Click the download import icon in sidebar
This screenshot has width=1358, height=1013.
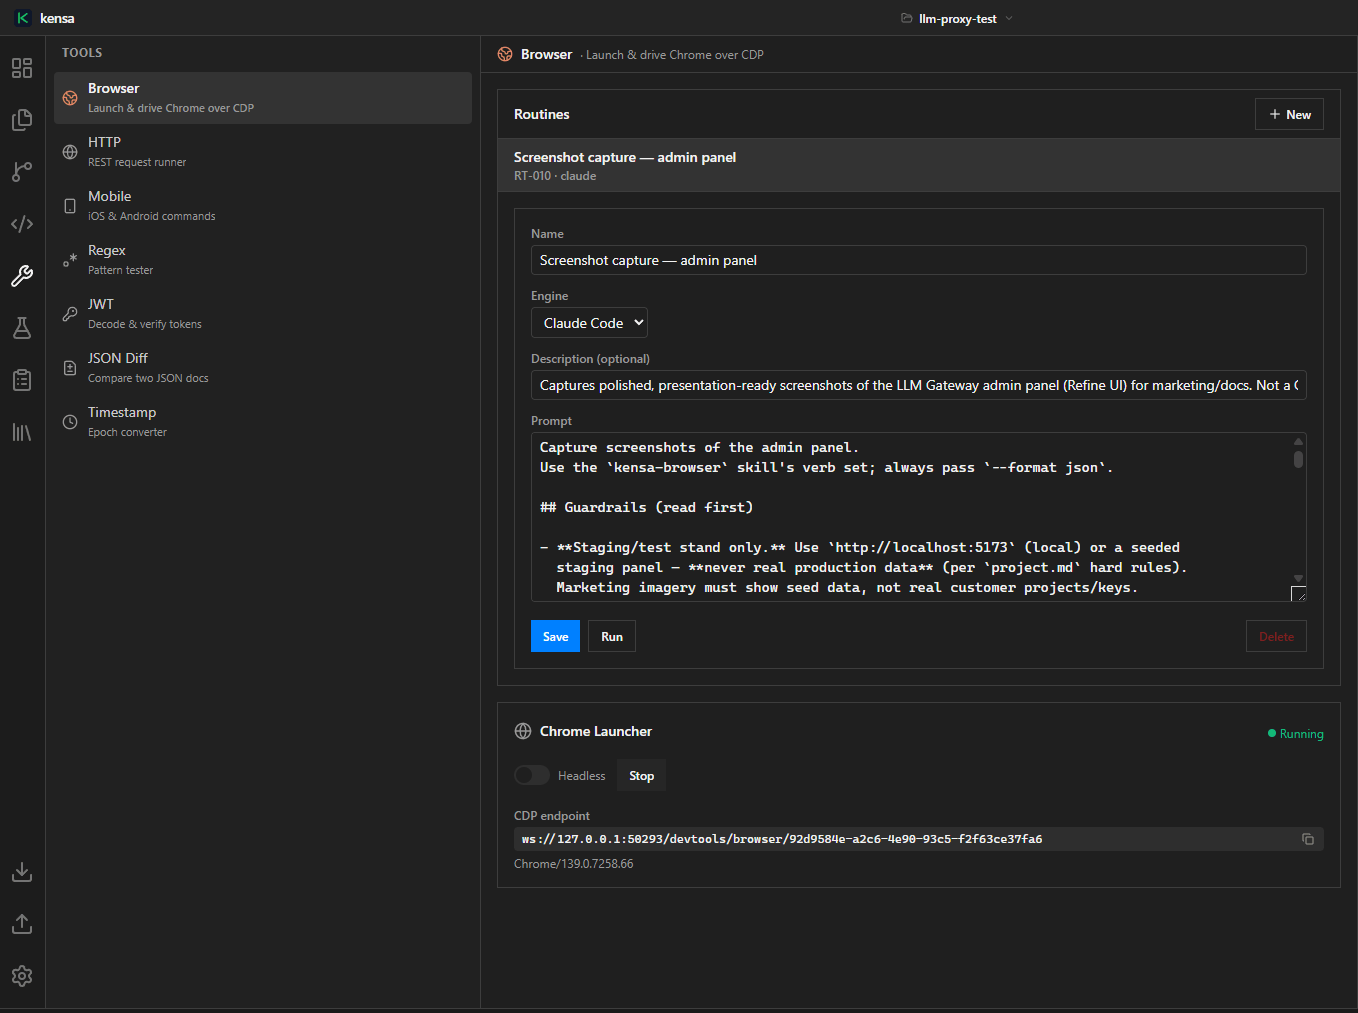coord(22,872)
